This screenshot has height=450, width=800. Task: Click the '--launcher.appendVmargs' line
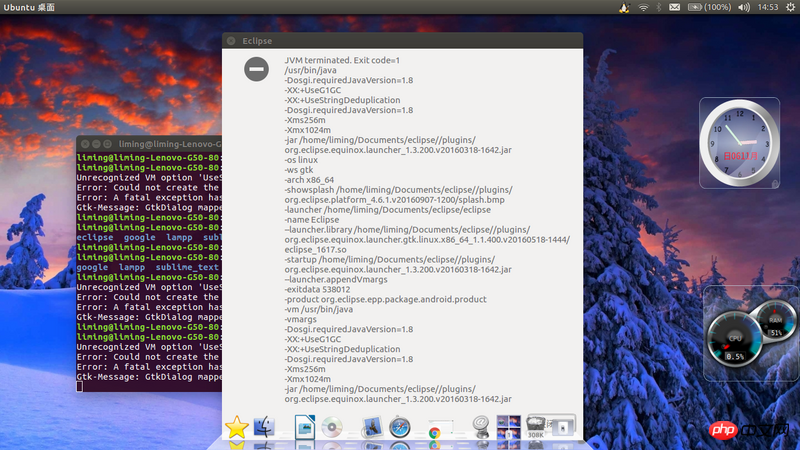click(x=336, y=279)
